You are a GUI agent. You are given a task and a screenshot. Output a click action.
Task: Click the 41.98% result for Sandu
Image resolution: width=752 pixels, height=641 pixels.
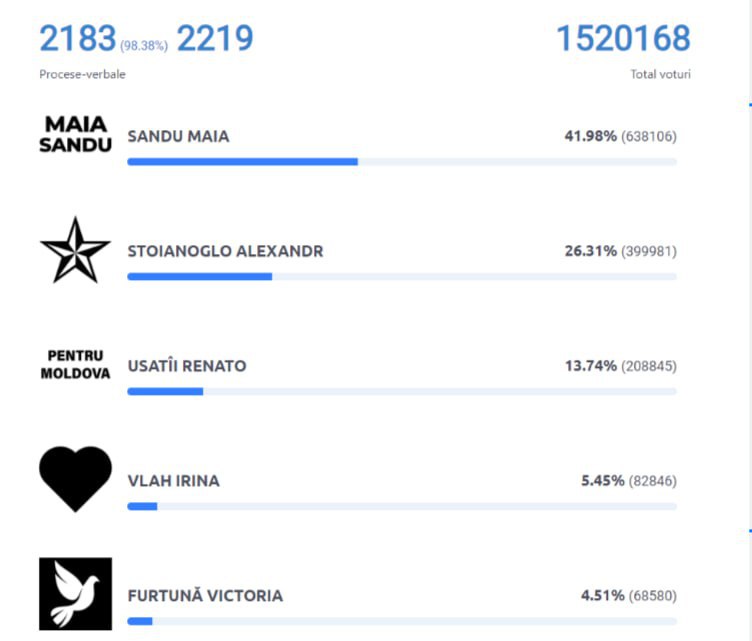(590, 137)
